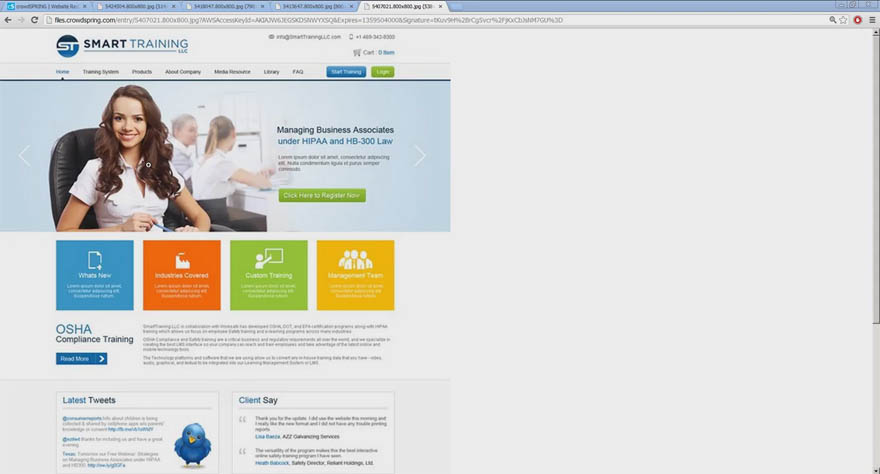This screenshot has height=474, width=880.
Task: Click the vertical scrollbar thumb
Action: 876,180
